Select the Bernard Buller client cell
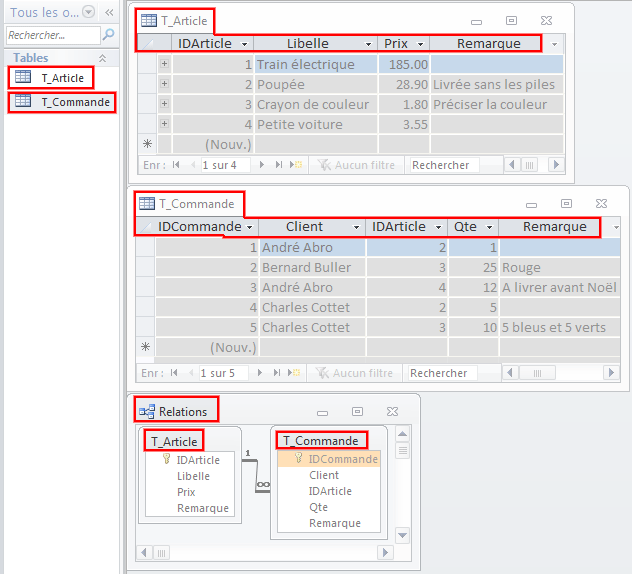The width and height of the screenshot is (632, 574). coord(312,268)
